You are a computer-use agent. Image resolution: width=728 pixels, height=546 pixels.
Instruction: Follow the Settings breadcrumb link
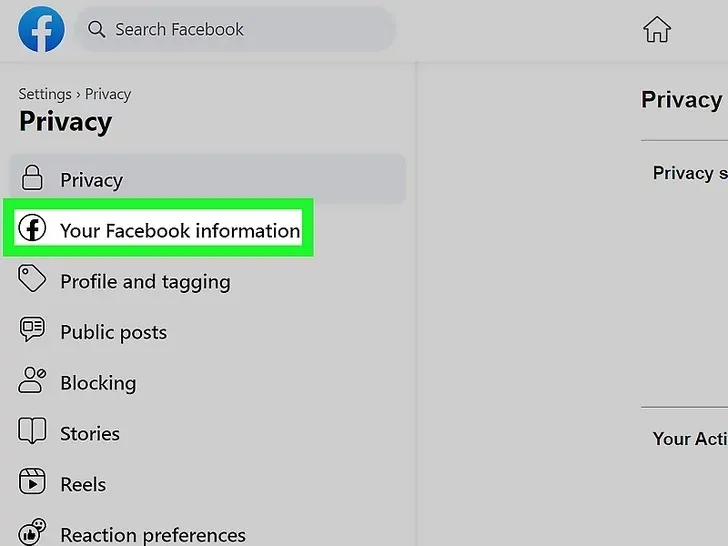point(45,94)
